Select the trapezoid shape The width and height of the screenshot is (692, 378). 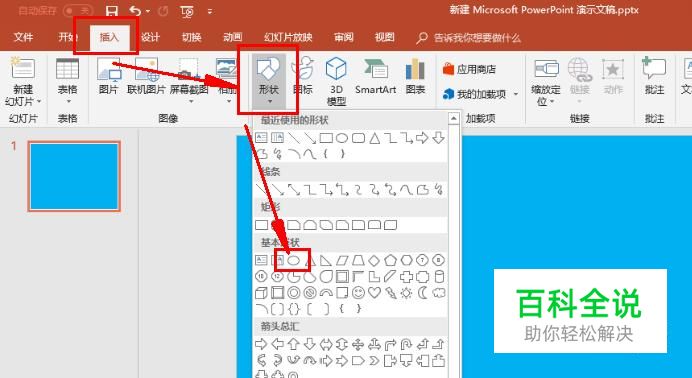357,260
